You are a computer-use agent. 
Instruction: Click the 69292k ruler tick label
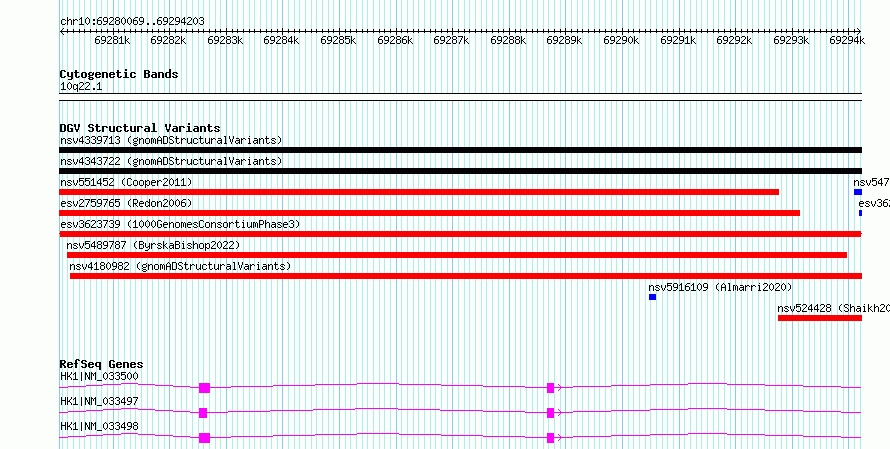coord(734,40)
